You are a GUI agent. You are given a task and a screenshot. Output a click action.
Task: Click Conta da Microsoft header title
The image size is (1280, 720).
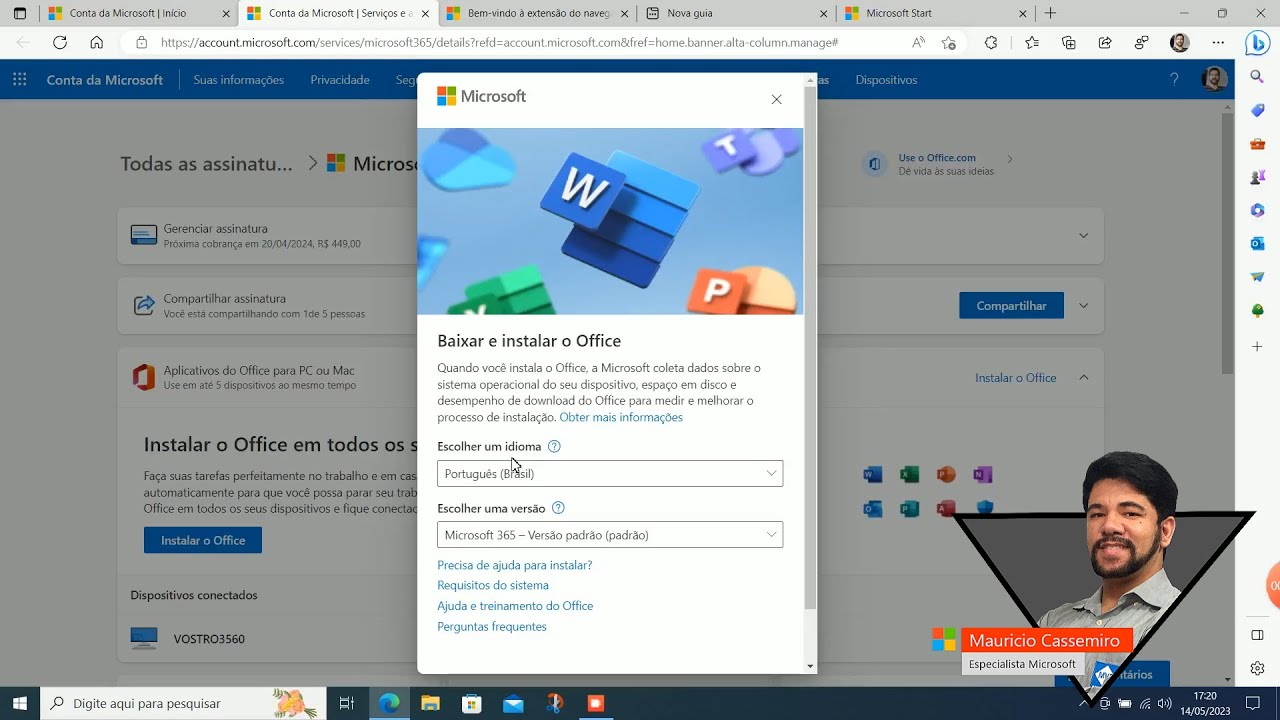coord(104,80)
